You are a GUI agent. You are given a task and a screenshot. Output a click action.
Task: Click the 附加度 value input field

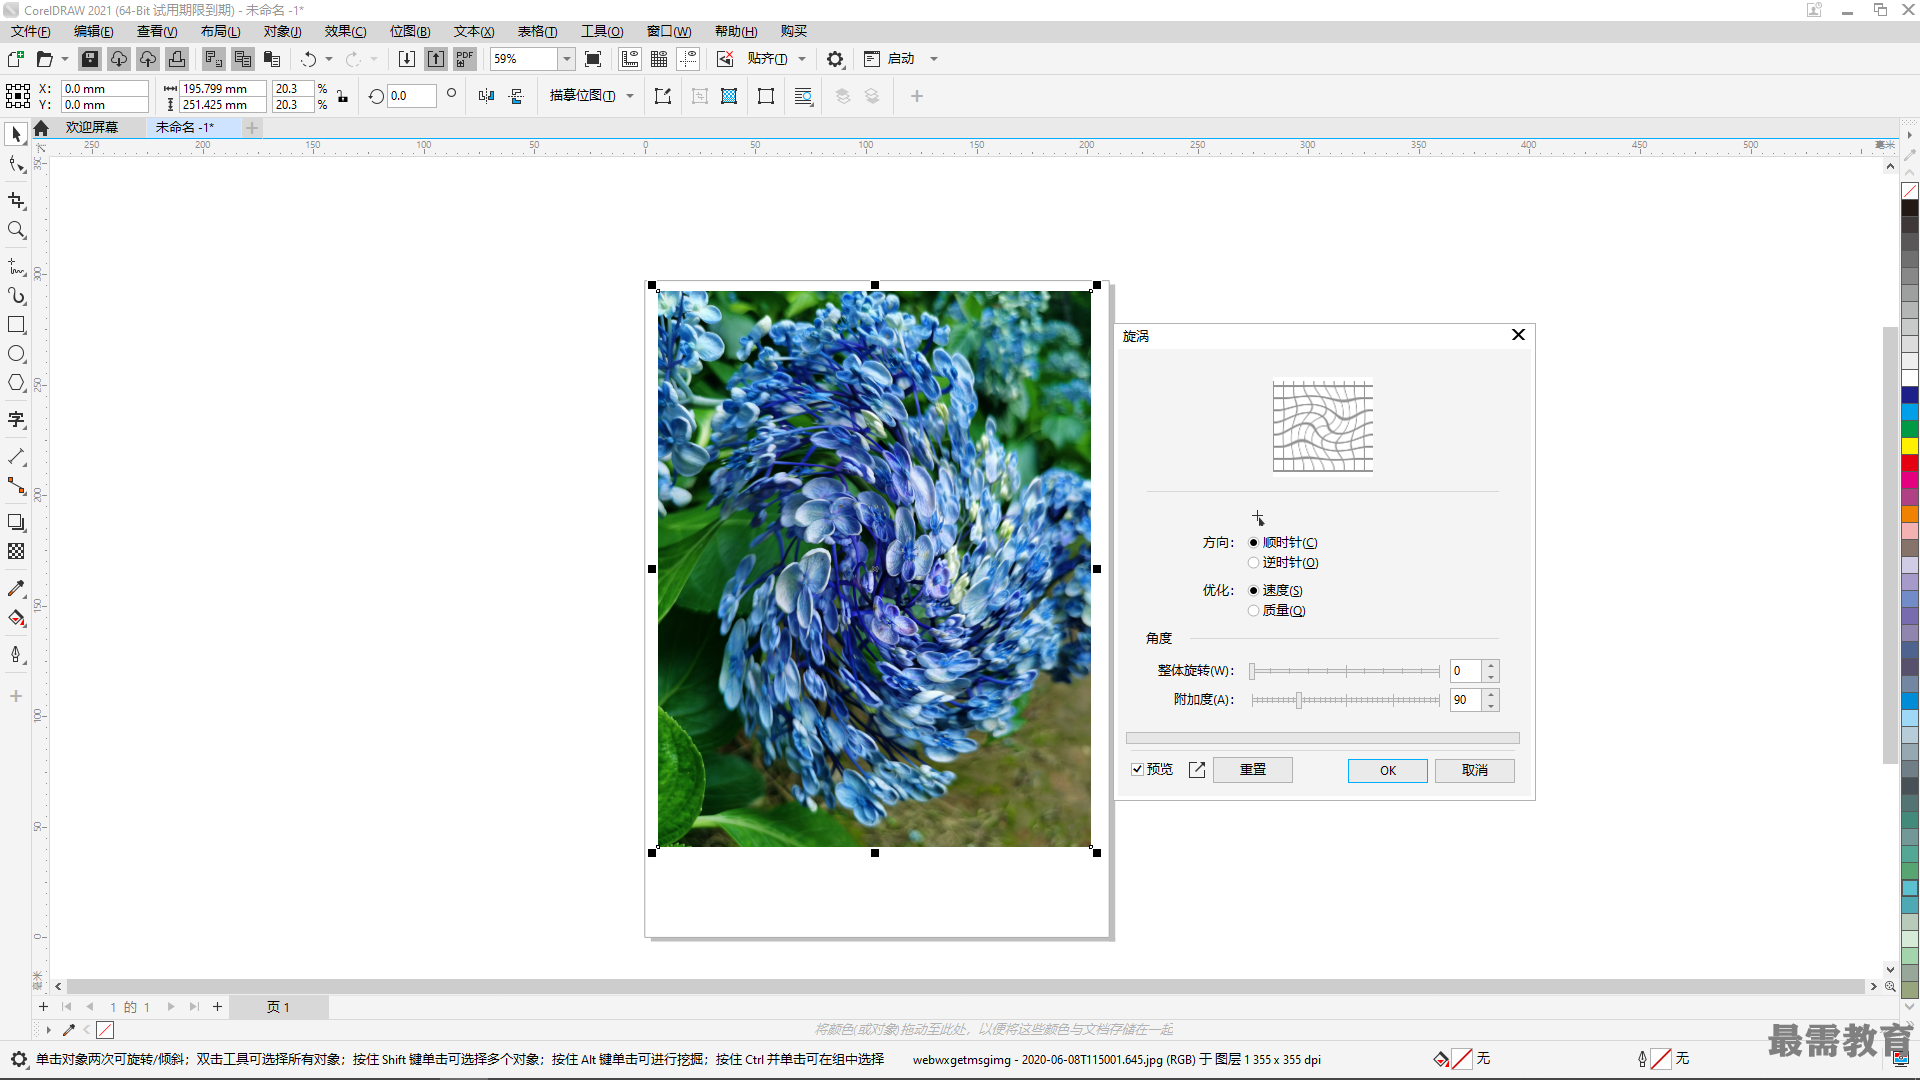(x=1466, y=700)
